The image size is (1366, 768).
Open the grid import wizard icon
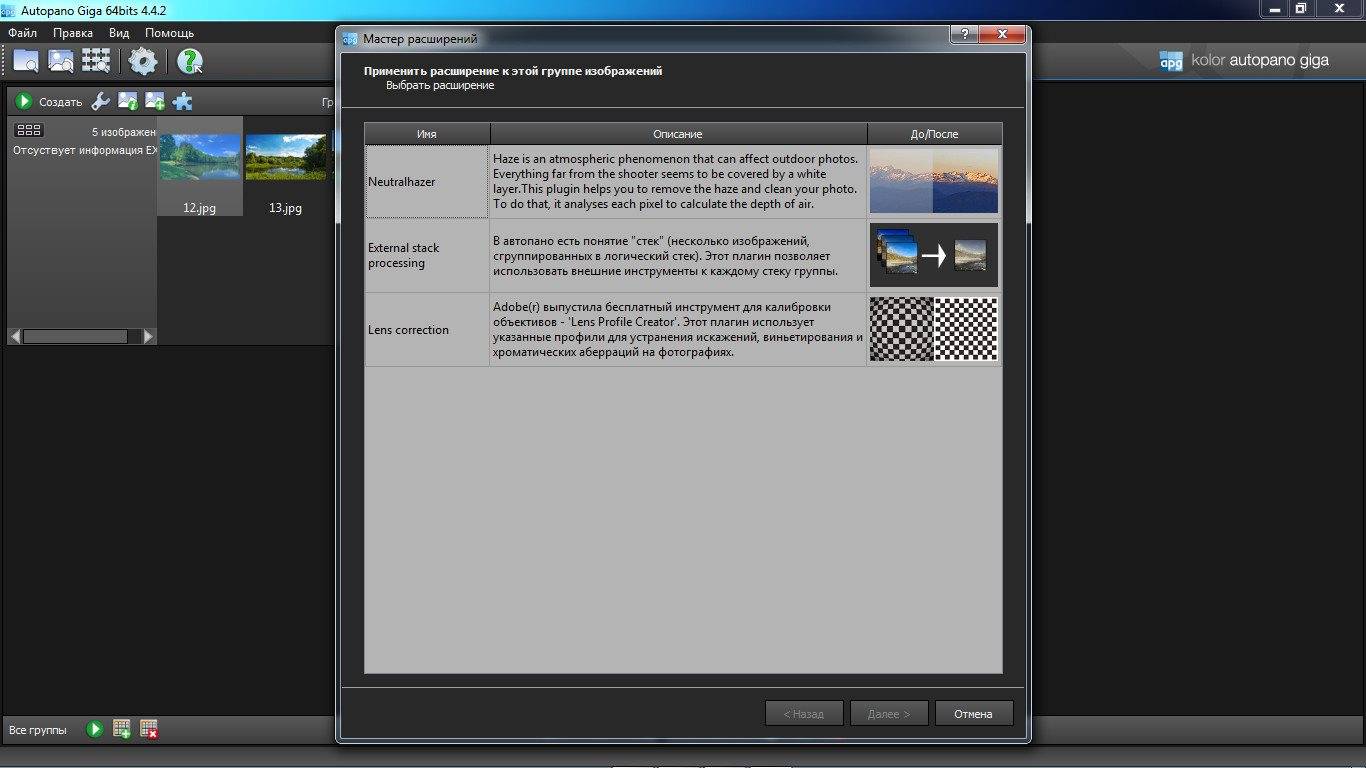(96, 62)
